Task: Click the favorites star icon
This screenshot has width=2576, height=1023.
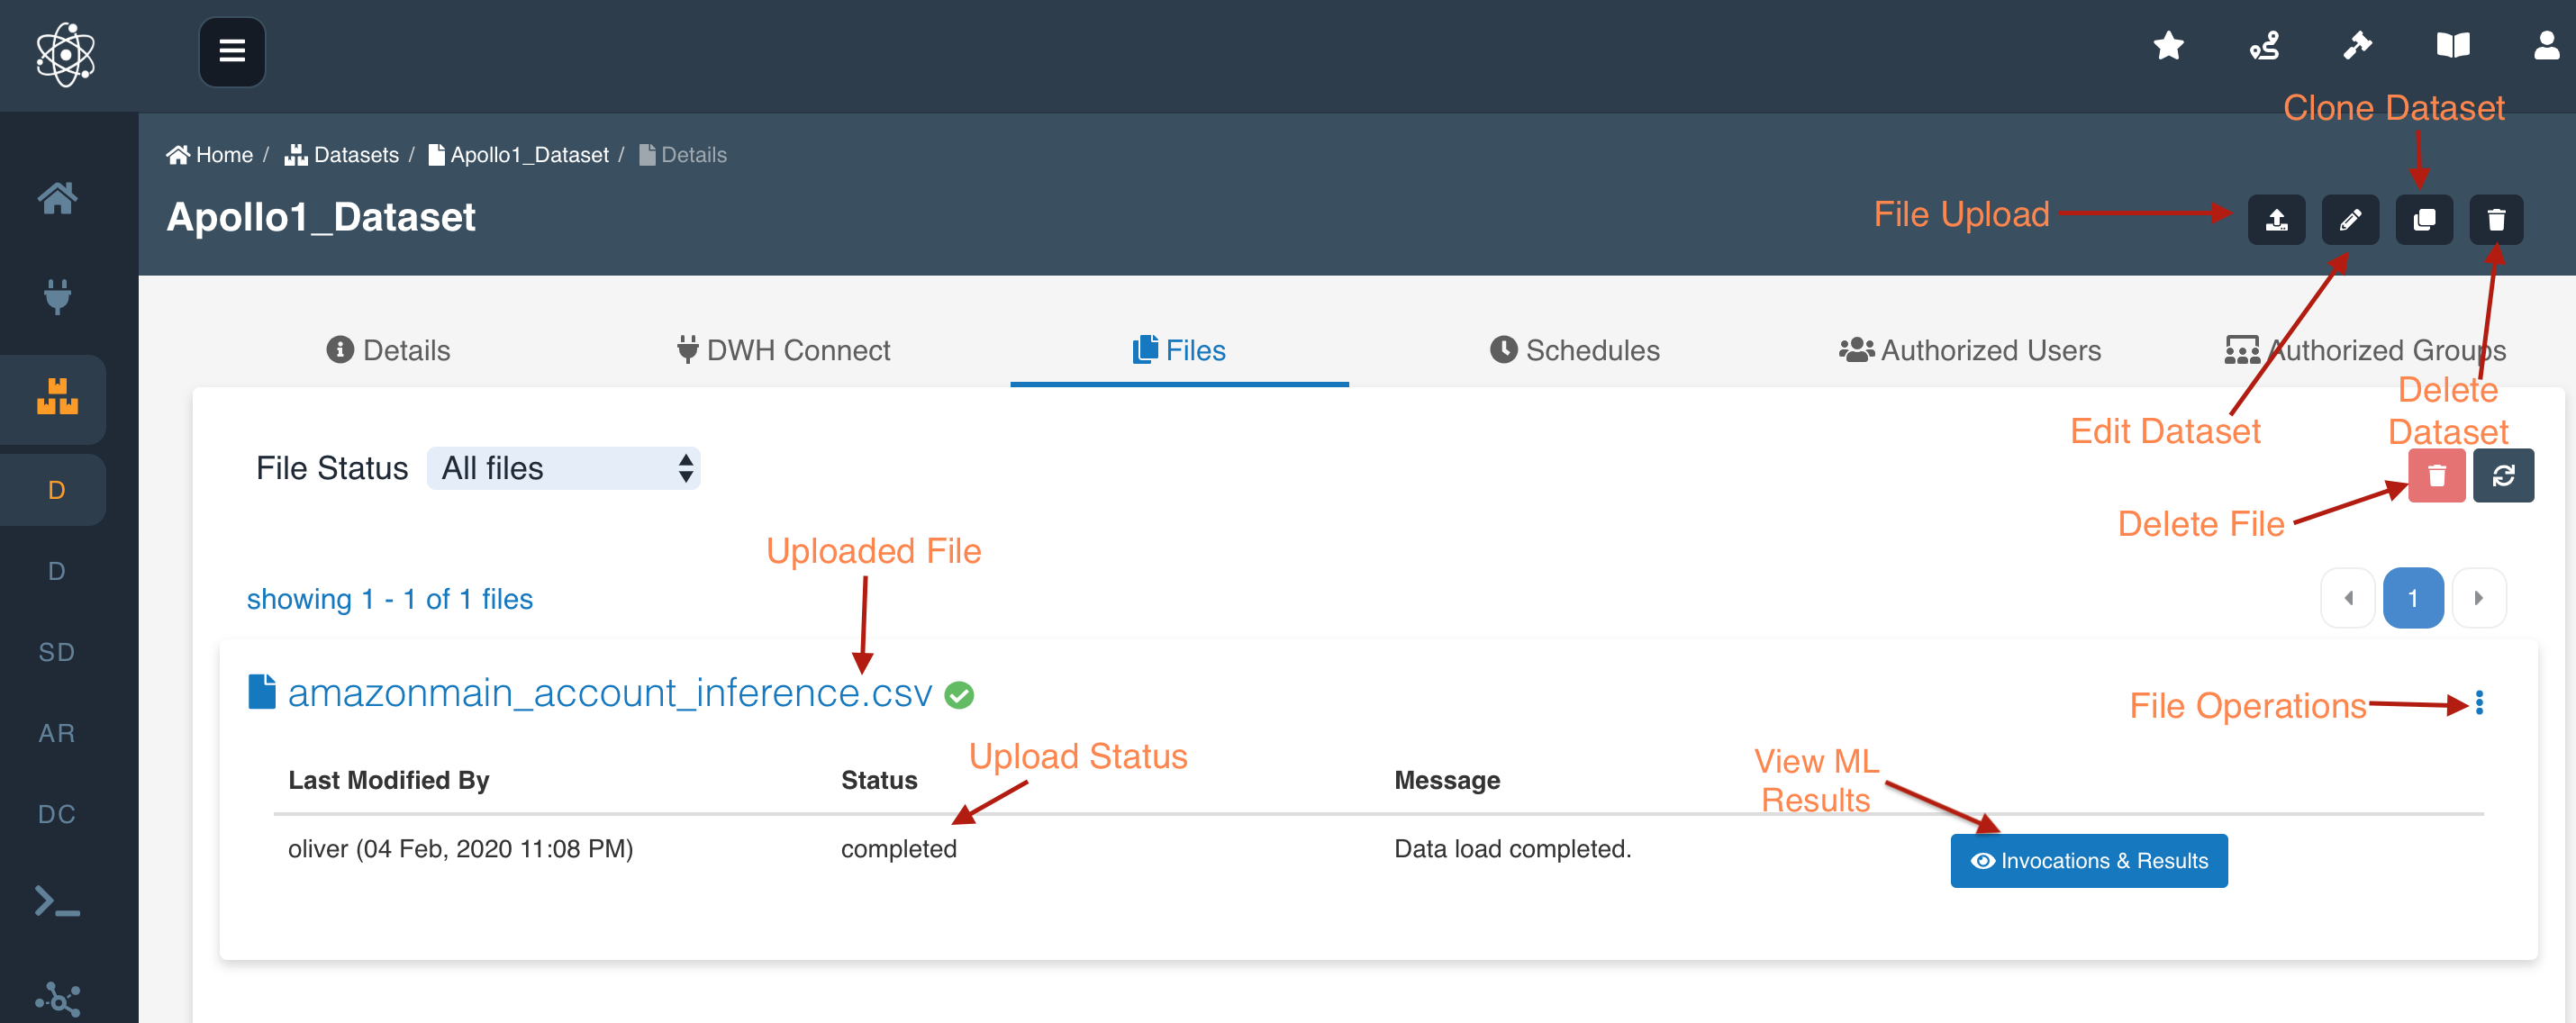Action: 2168,46
